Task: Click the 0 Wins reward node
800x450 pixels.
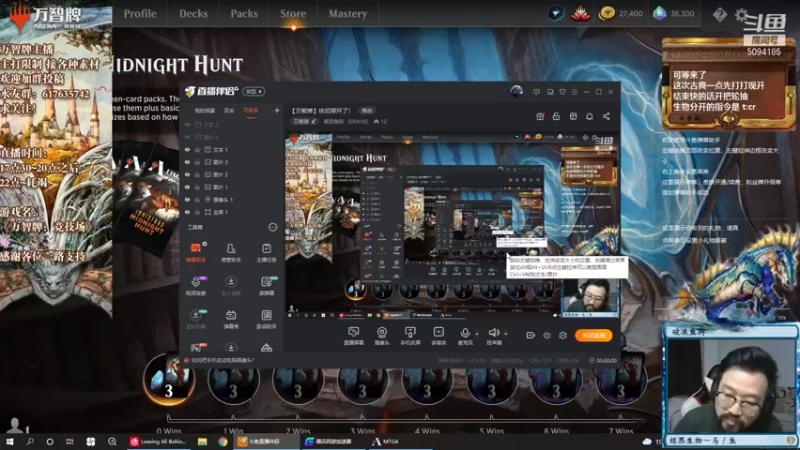Action: [169, 380]
